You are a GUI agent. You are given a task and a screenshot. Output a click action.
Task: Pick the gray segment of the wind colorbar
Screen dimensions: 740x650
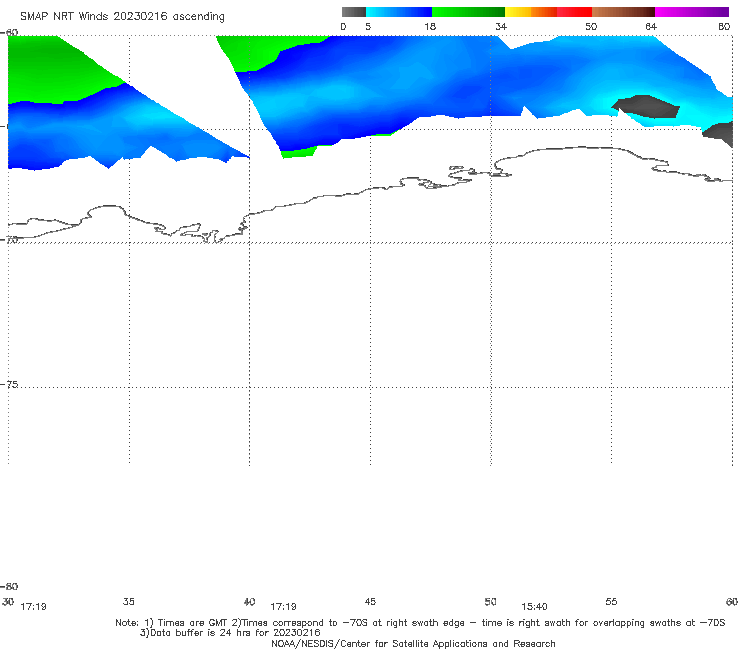353,12
